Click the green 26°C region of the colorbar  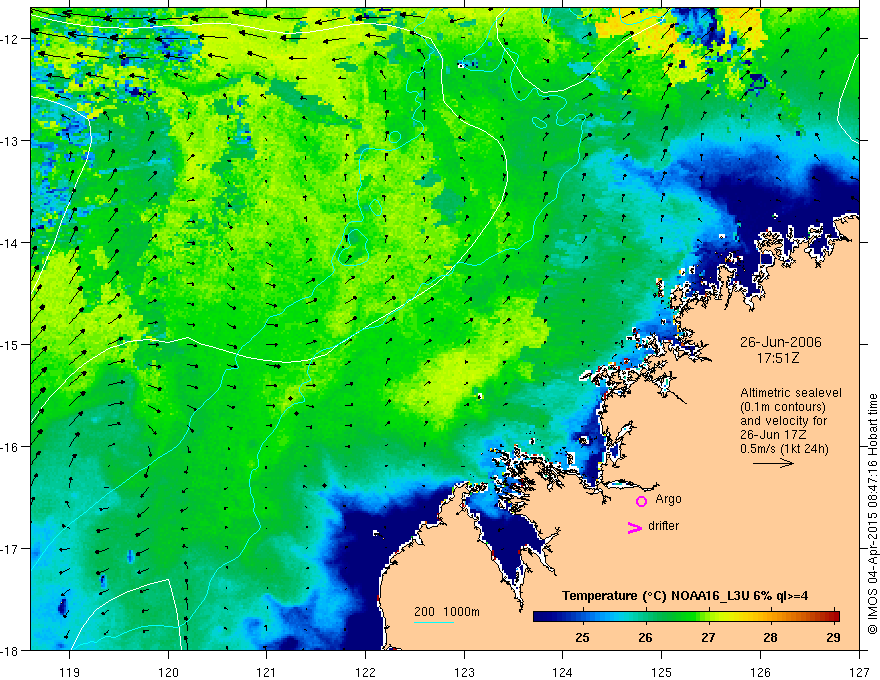pyautogui.click(x=645, y=617)
